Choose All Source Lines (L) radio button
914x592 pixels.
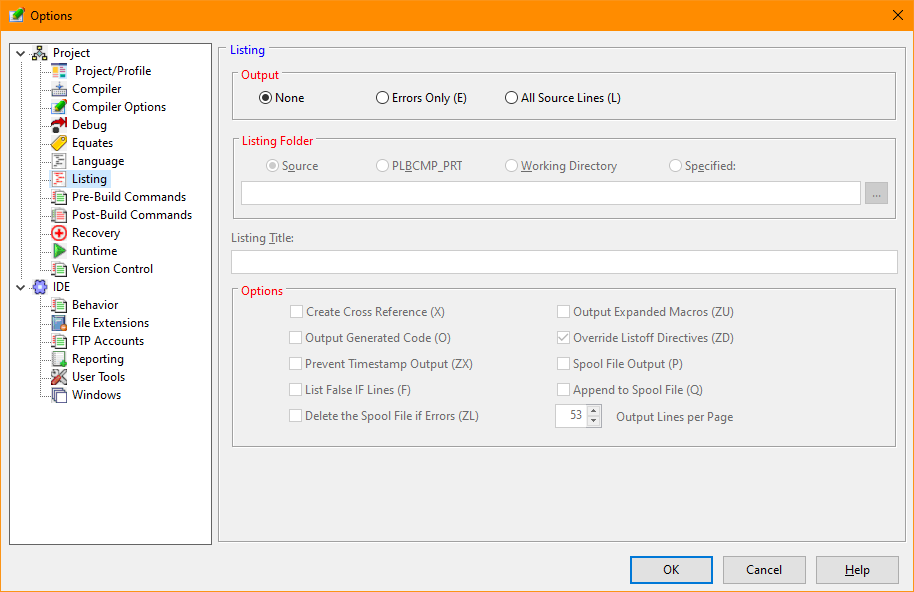pyautogui.click(x=512, y=98)
